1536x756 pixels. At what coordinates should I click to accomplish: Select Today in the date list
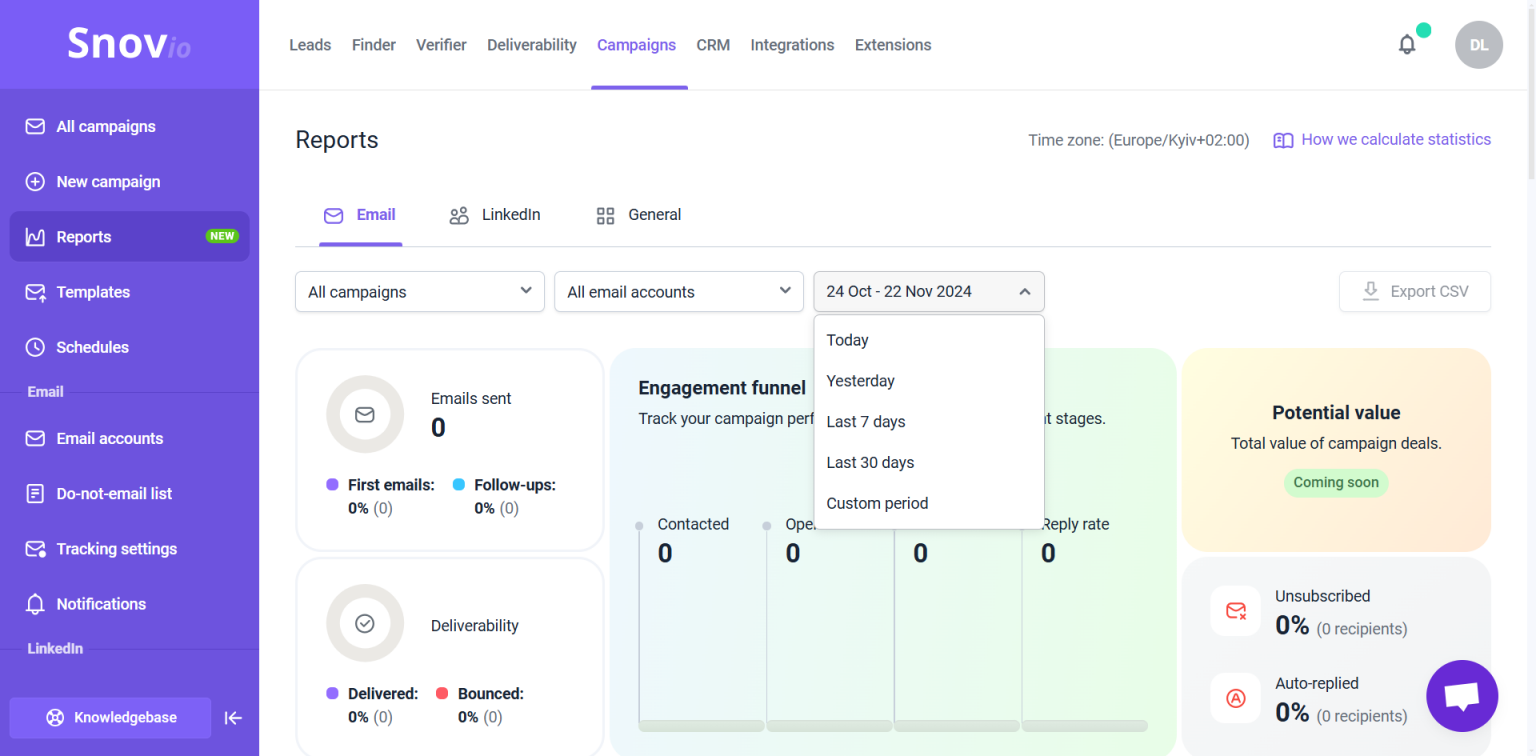click(929, 340)
